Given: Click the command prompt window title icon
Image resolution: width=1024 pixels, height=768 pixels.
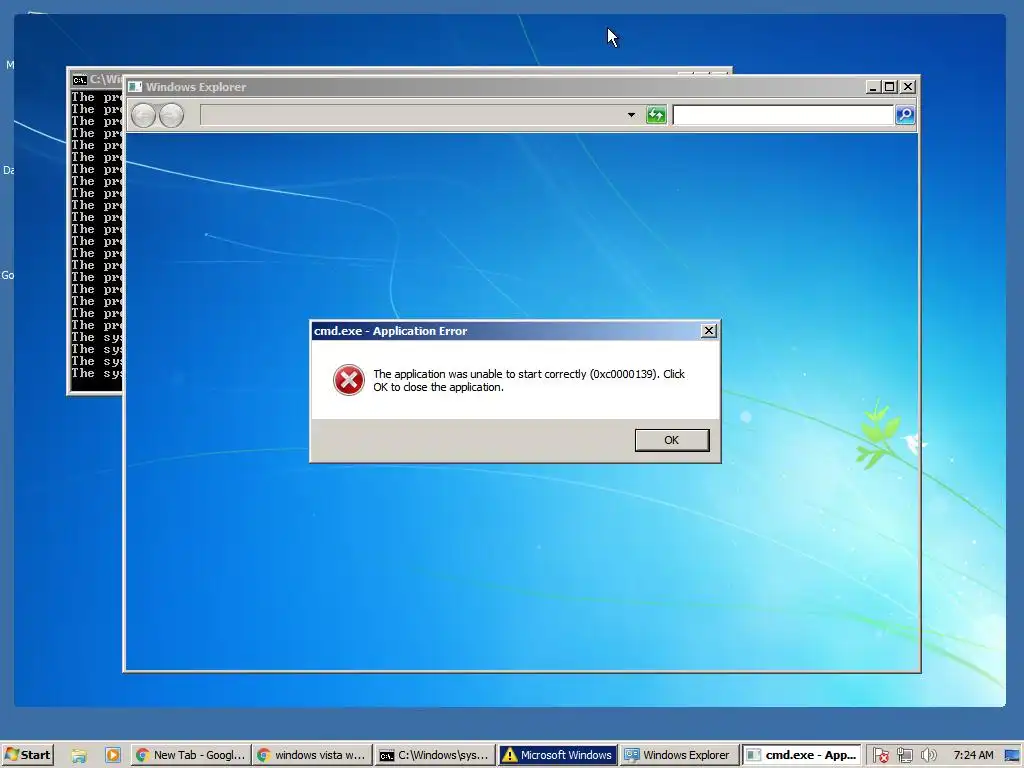Looking at the screenshot, I should click(80, 80).
